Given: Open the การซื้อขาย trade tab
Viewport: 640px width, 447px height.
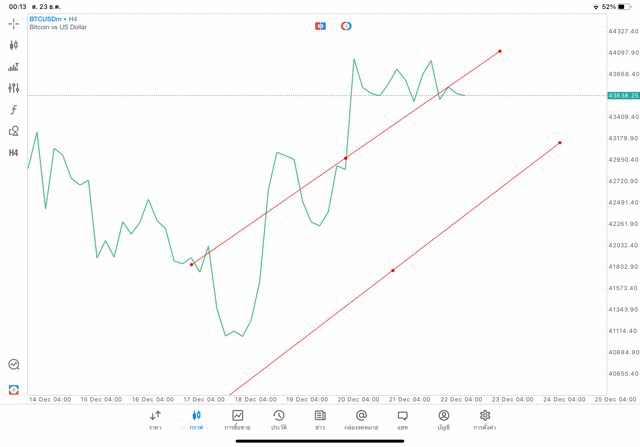Looking at the screenshot, I should point(237,419).
